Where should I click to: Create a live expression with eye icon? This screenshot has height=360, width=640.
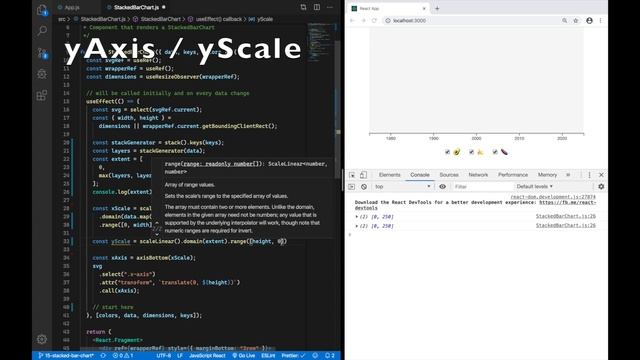(x=442, y=187)
